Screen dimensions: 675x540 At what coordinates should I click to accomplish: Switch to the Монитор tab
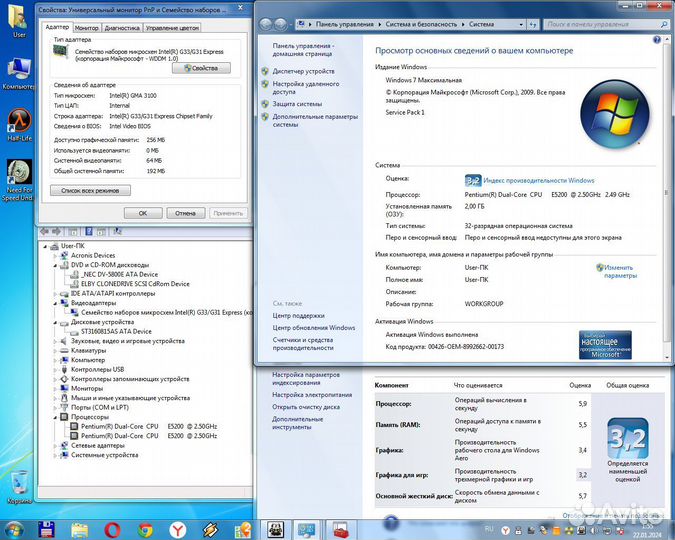(x=87, y=28)
